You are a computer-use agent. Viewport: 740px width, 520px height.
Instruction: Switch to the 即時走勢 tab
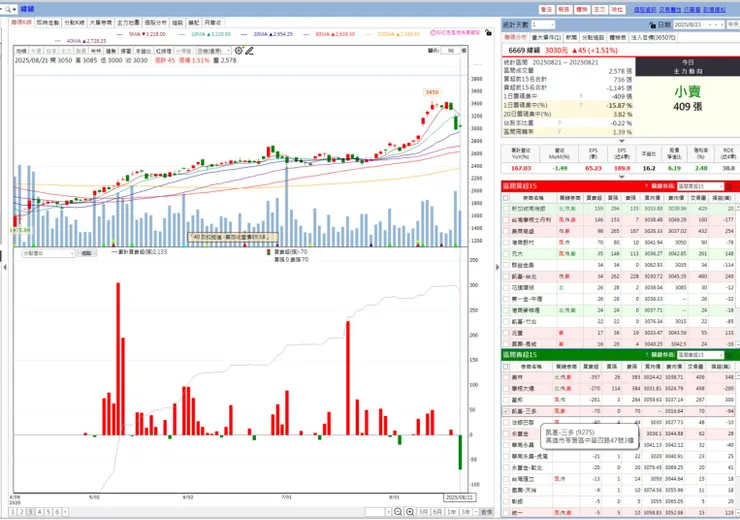pos(48,23)
